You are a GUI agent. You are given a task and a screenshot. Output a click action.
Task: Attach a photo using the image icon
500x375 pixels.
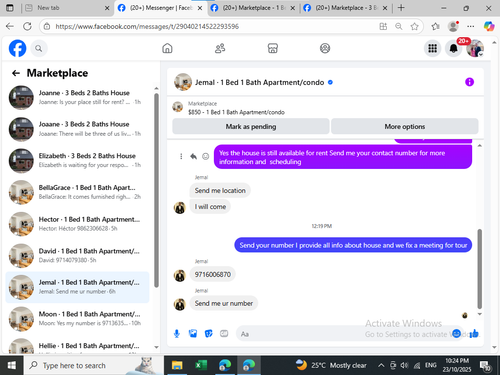click(193, 334)
